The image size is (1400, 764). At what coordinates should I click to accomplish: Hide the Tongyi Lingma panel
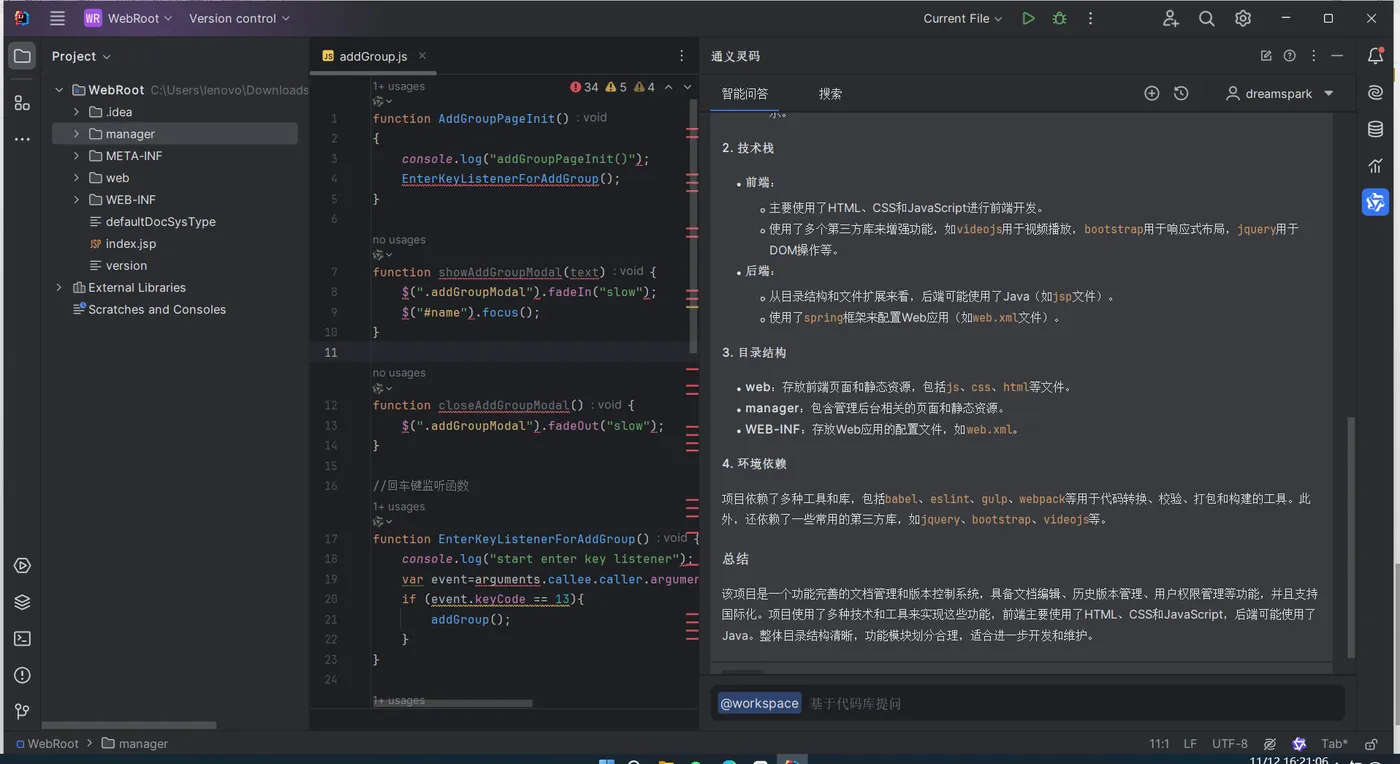click(1338, 56)
